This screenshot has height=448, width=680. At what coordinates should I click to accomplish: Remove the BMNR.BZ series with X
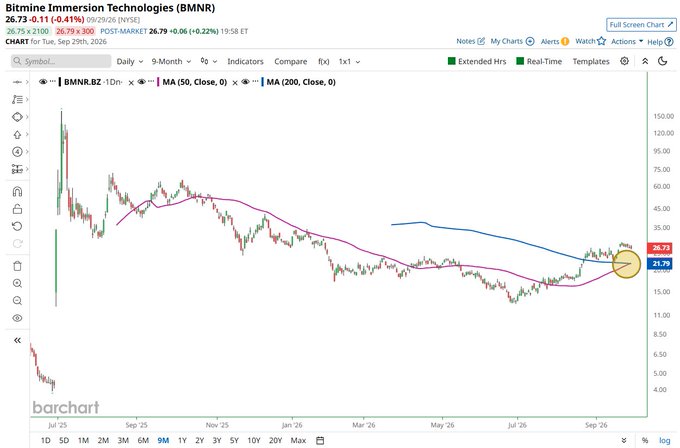131,83
